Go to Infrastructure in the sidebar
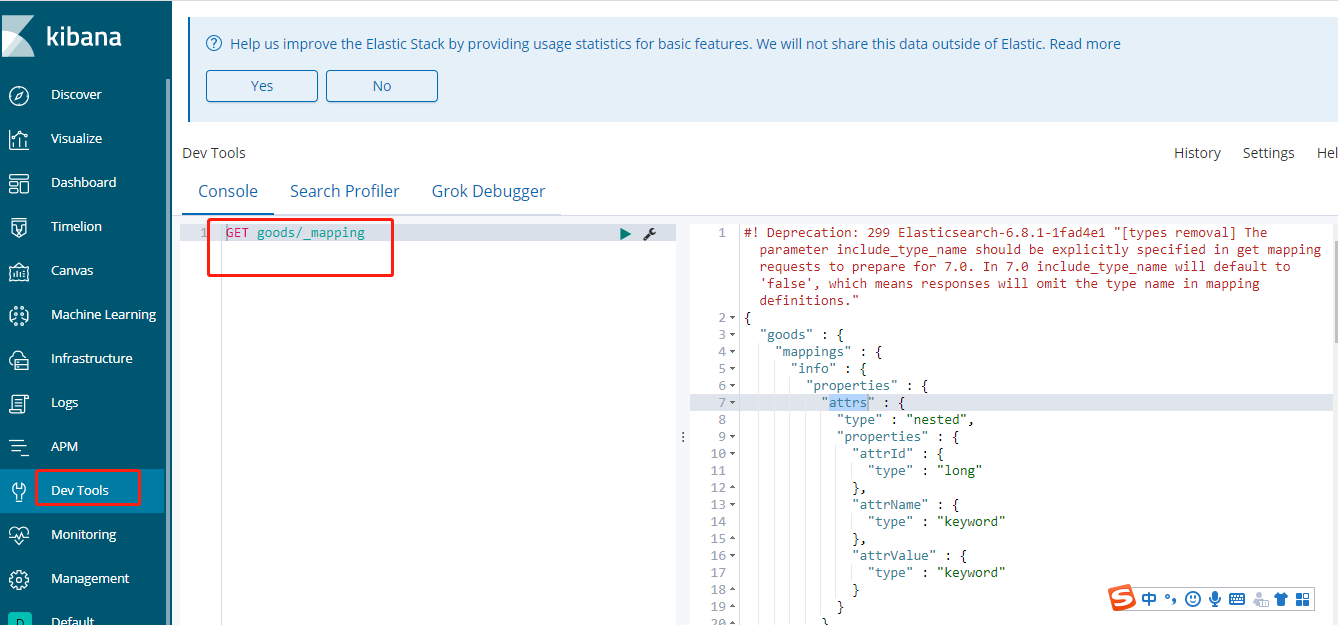1338x625 pixels. click(92, 359)
